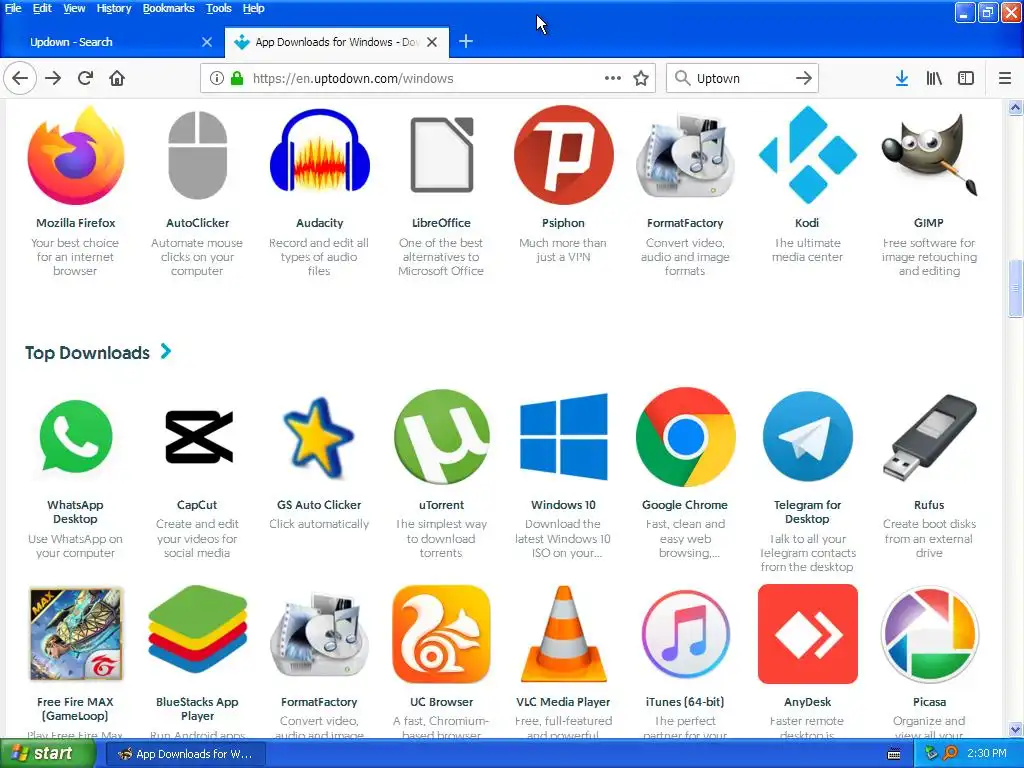This screenshot has height=768, width=1024.
Task: Bookmark this page with the star
Action: click(641, 78)
